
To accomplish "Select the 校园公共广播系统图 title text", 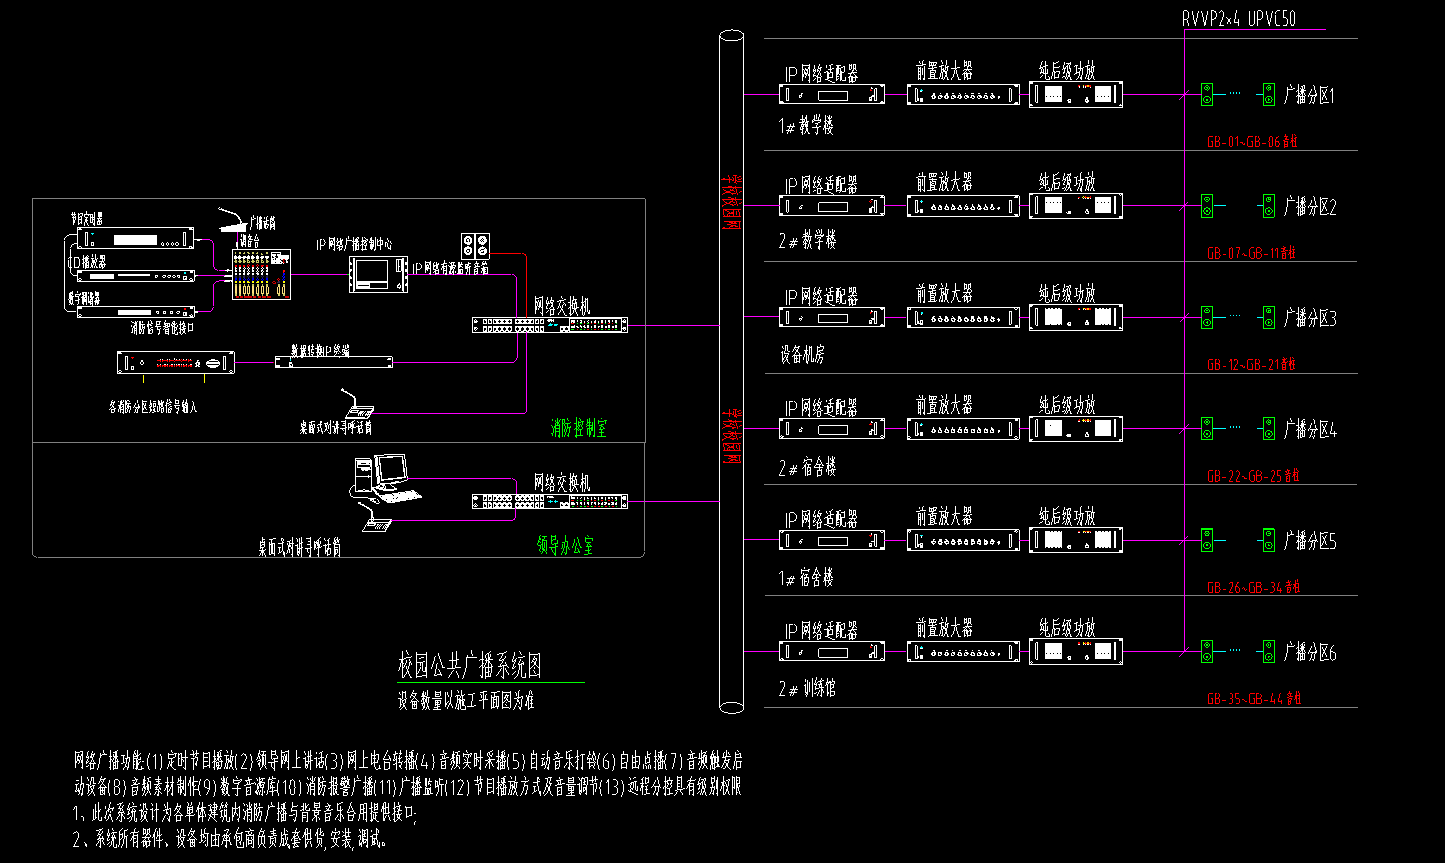I will 470,665.
